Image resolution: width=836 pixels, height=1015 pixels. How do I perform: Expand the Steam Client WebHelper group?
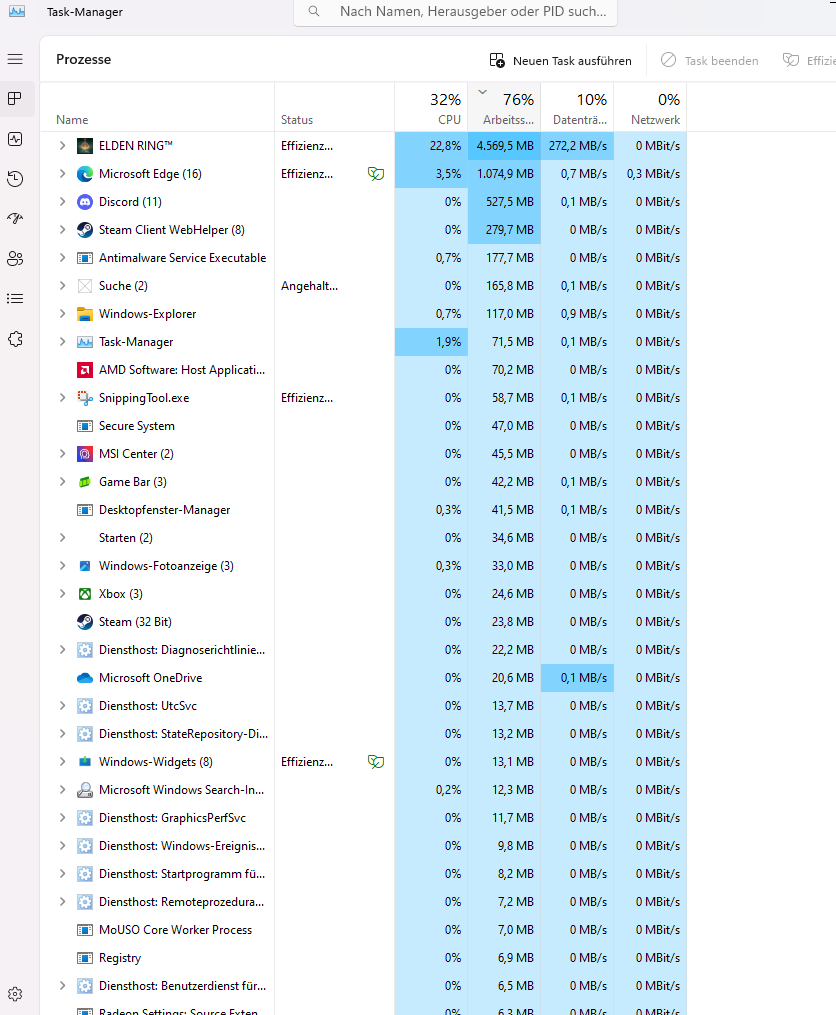[x=62, y=229]
